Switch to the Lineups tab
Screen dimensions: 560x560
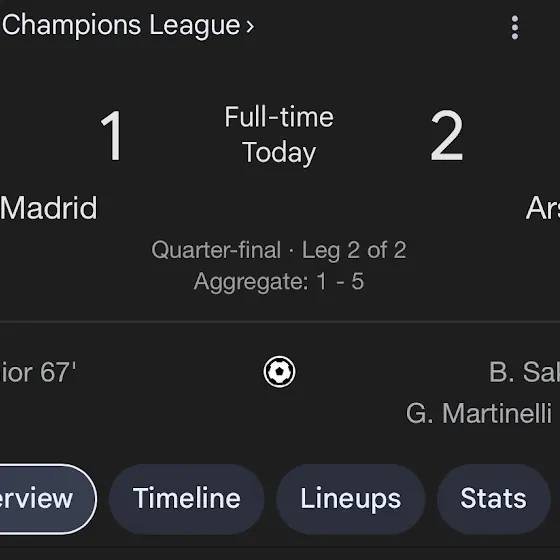(x=351, y=499)
